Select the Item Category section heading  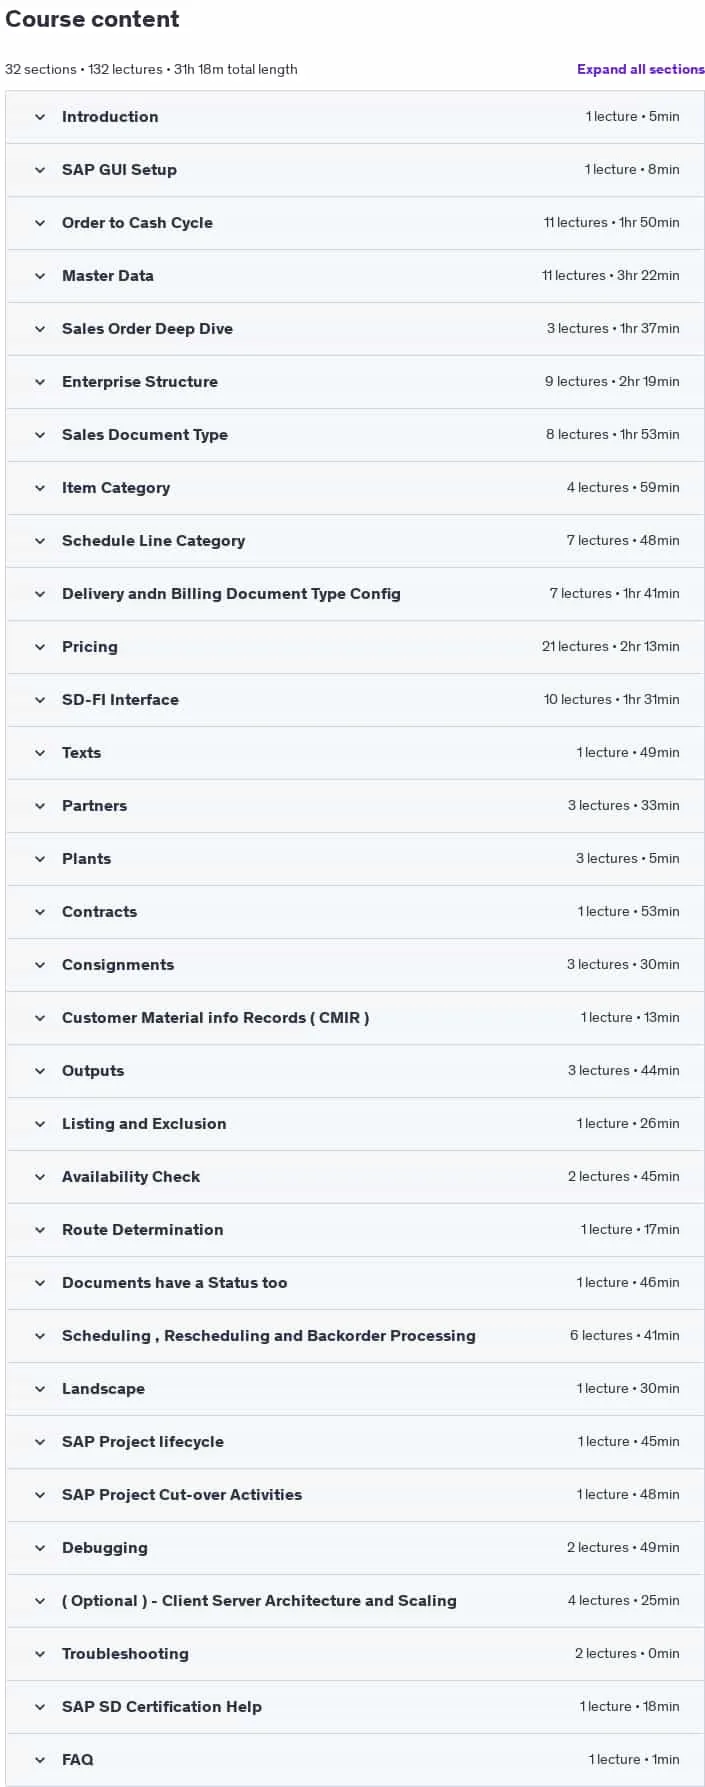[116, 488]
